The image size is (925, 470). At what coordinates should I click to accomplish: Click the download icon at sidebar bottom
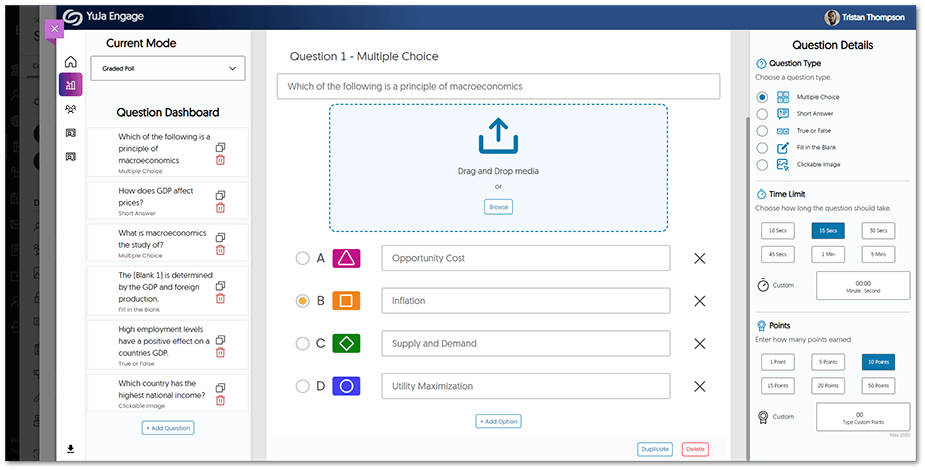(70, 449)
